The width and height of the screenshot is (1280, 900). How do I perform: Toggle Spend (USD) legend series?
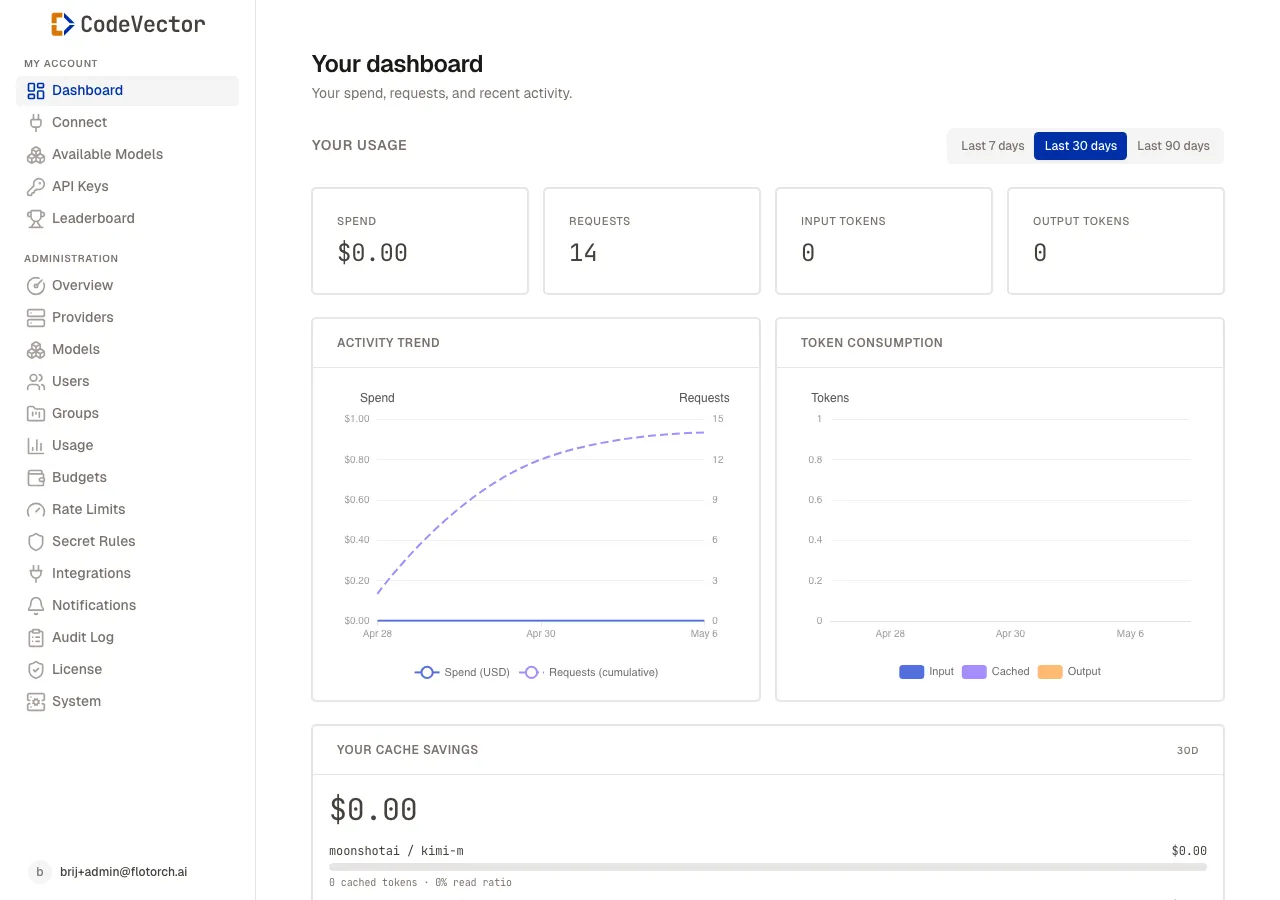462,673
